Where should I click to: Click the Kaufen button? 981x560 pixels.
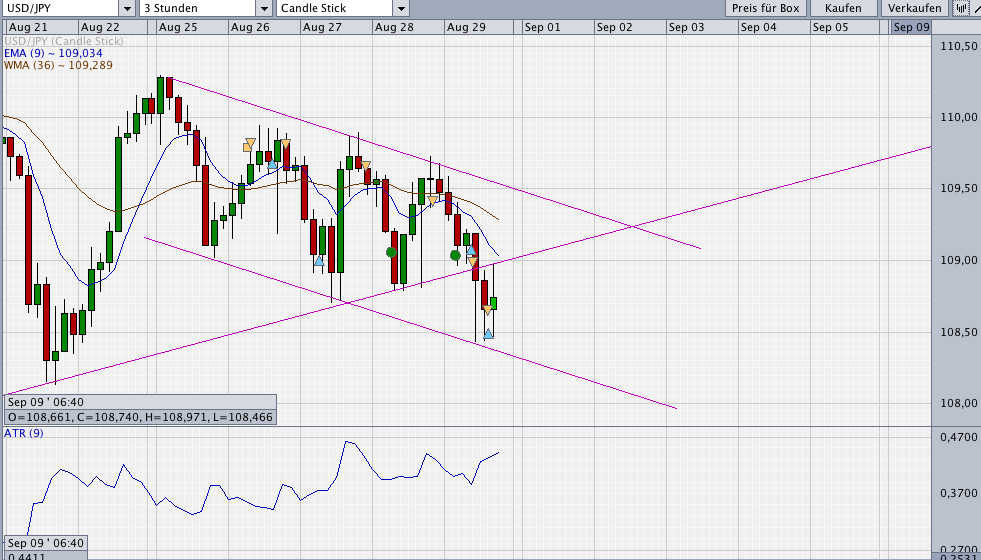click(843, 8)
